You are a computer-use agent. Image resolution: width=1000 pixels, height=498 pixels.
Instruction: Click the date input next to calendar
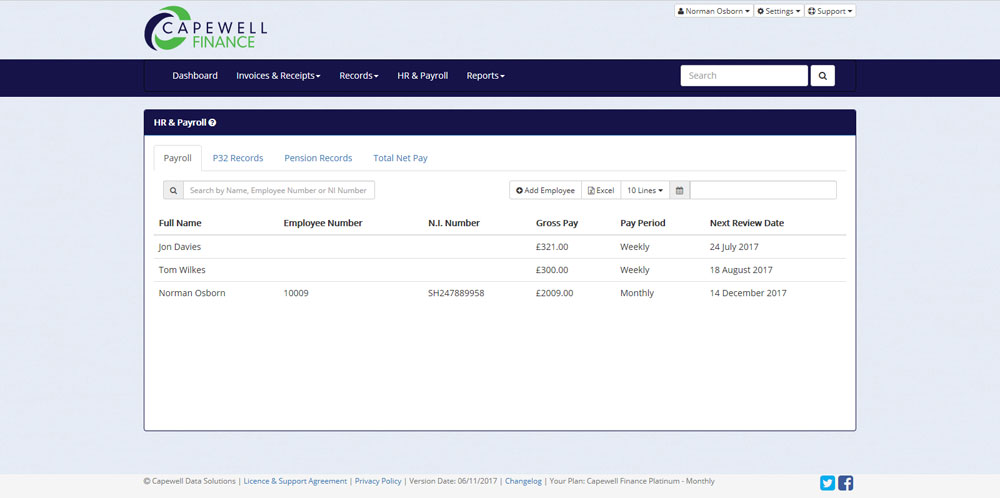tap(763, 190)
